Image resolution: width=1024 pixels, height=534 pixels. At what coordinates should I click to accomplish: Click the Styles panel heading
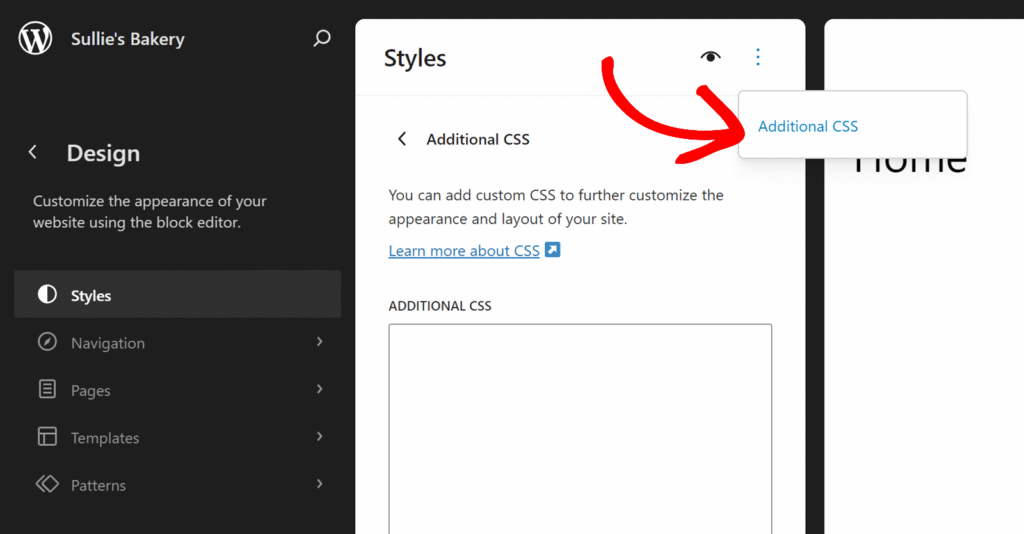point(415,58)
